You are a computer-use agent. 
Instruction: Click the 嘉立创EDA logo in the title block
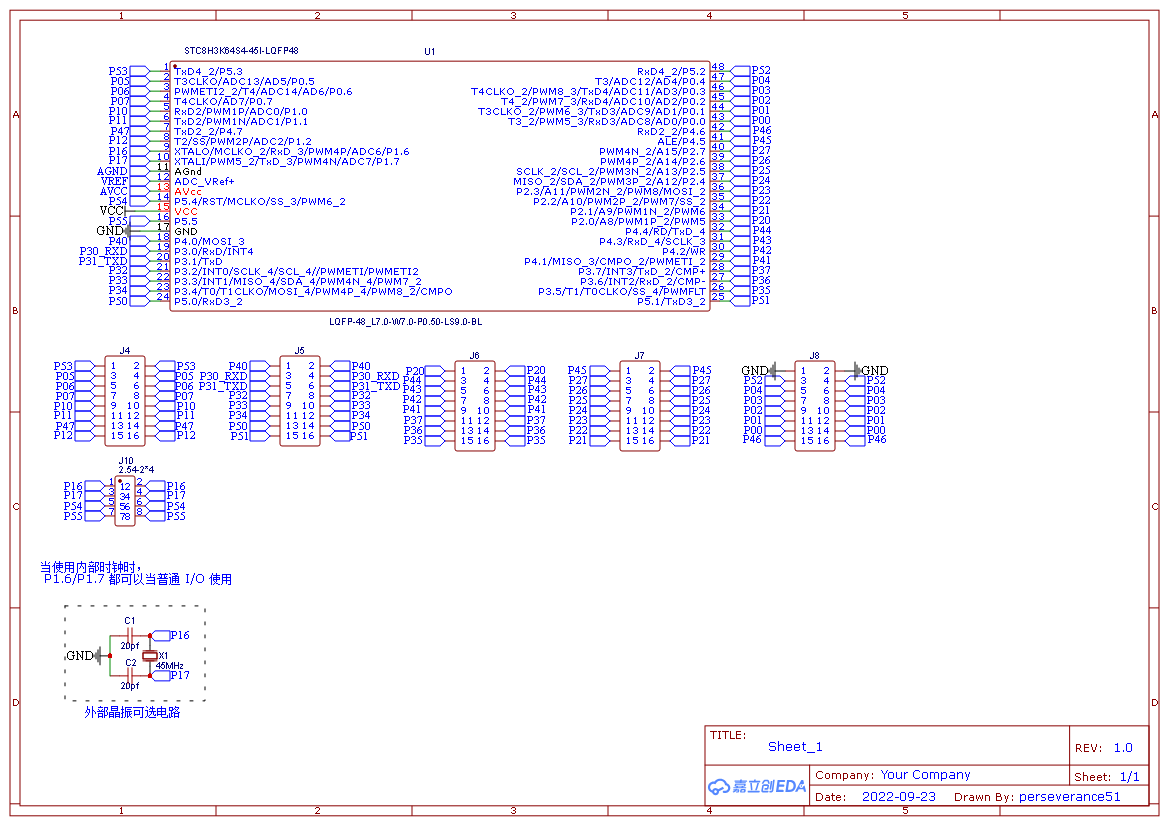point(757,786)
